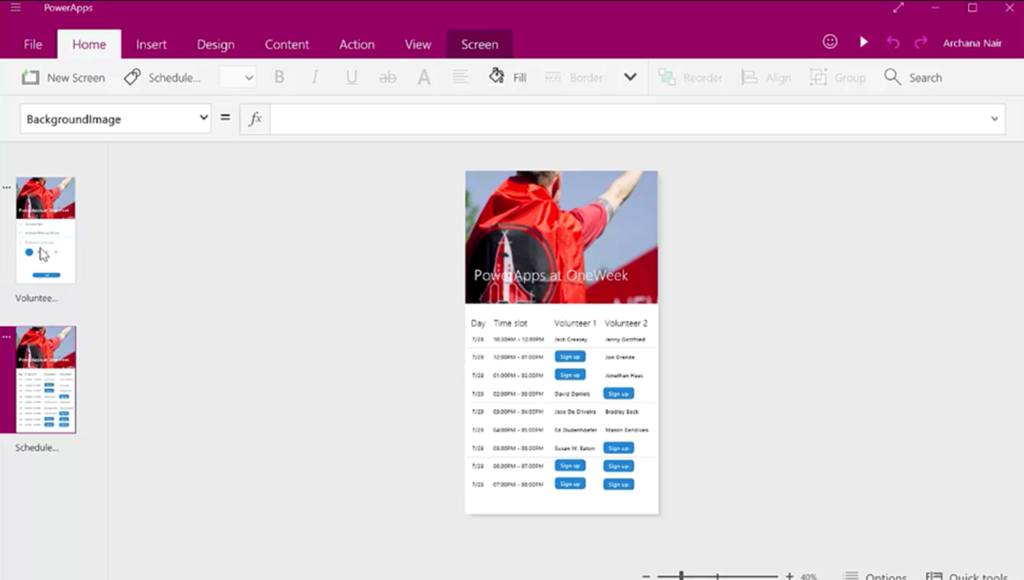This screenshot has width=1024, height=580.
Task: Open the Design tab
Action: click(215, 44)
